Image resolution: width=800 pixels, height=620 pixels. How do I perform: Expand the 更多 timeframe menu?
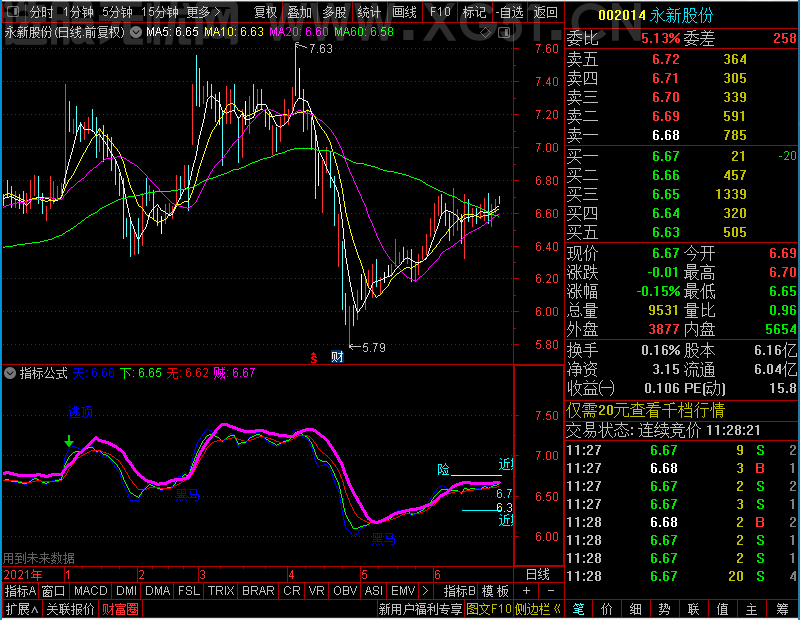tap(204, 12)
